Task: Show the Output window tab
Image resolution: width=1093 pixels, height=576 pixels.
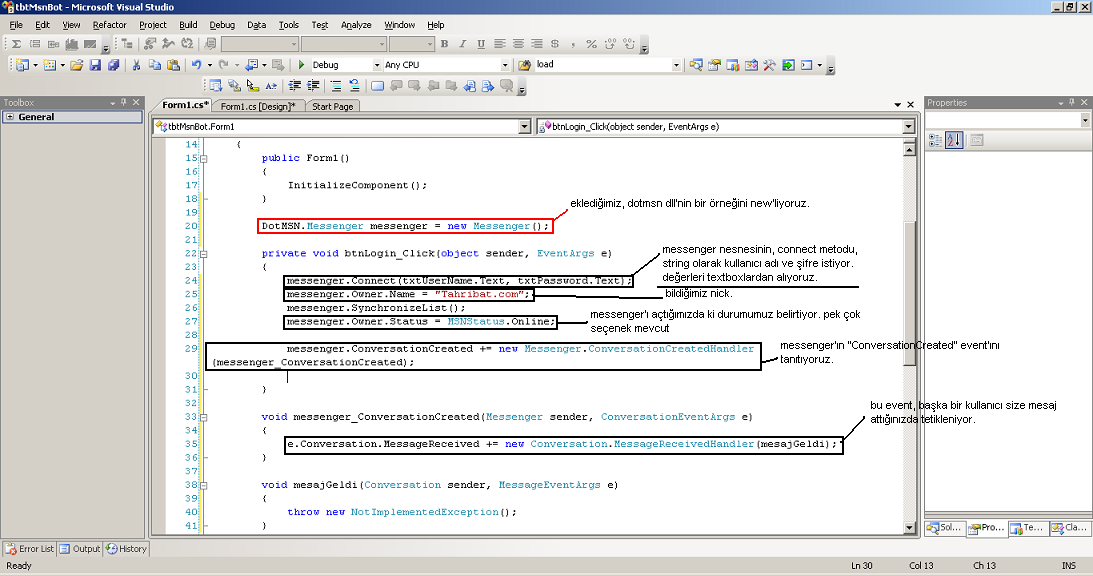Action: (x=80, y=548)
